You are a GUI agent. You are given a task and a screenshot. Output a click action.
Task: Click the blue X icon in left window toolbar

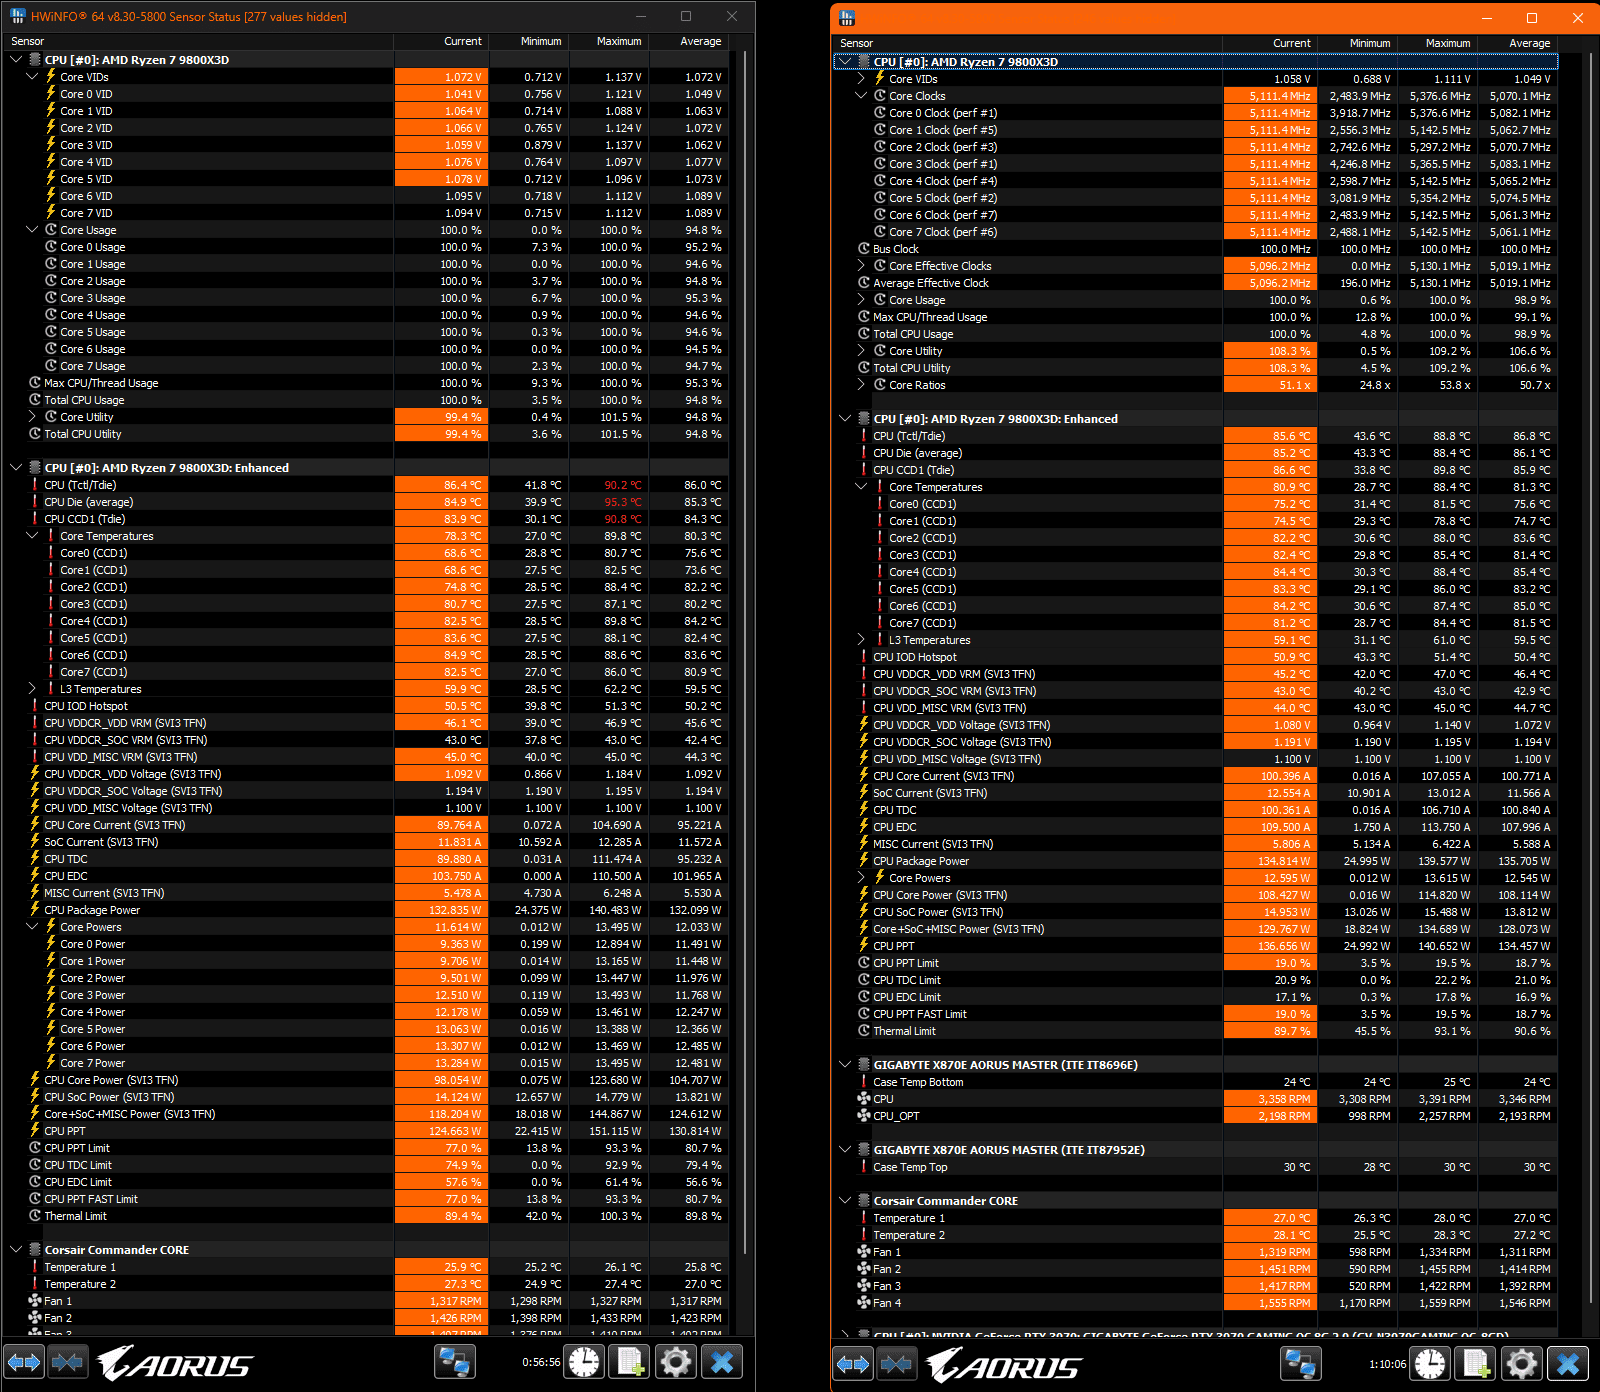click(722, 1362)
